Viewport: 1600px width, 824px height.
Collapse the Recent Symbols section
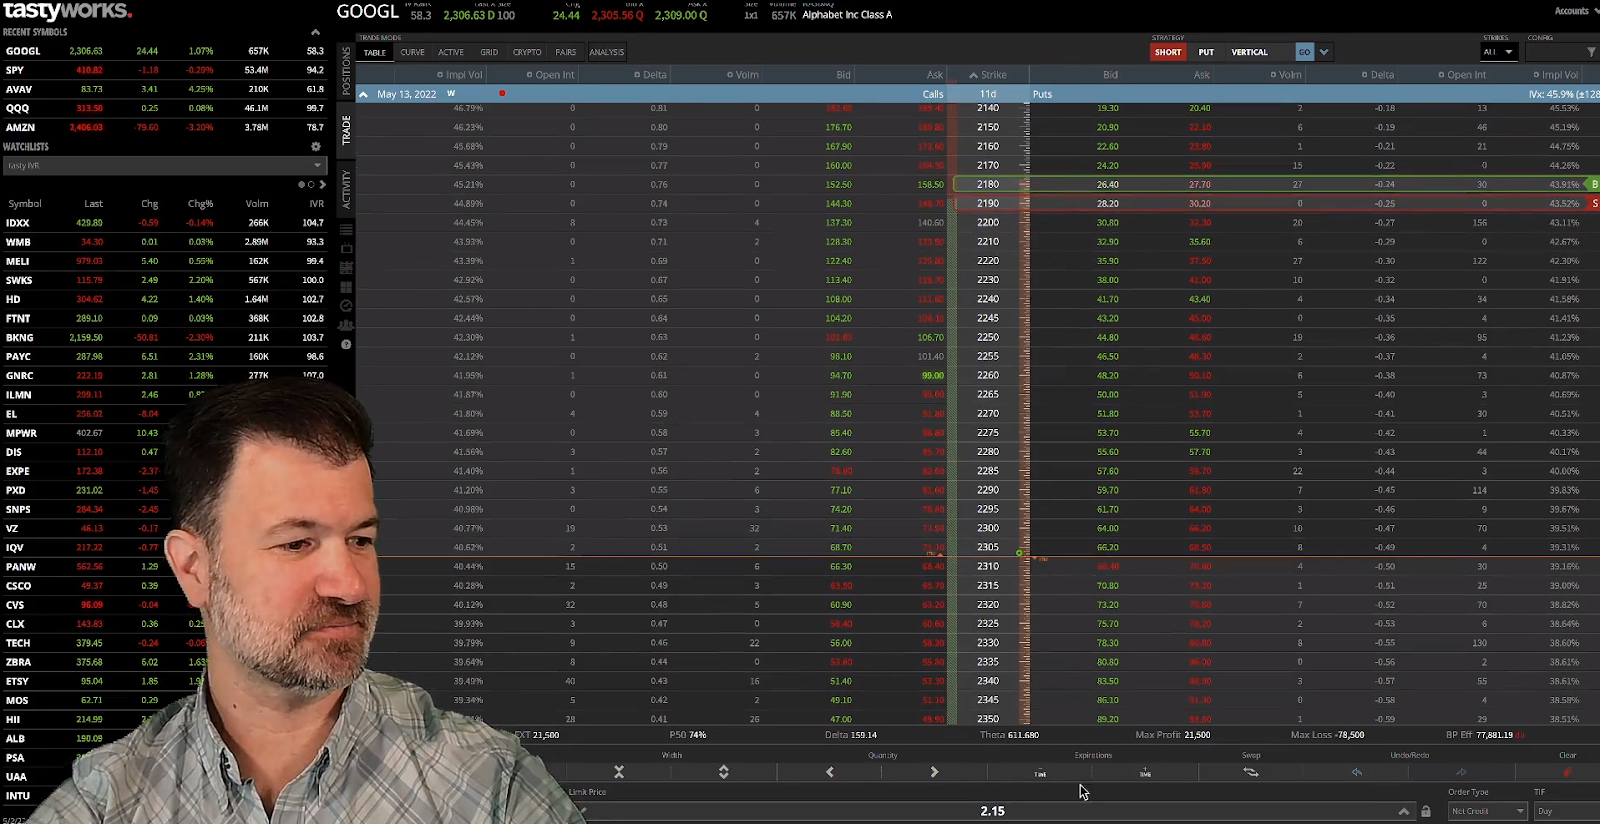316,32
